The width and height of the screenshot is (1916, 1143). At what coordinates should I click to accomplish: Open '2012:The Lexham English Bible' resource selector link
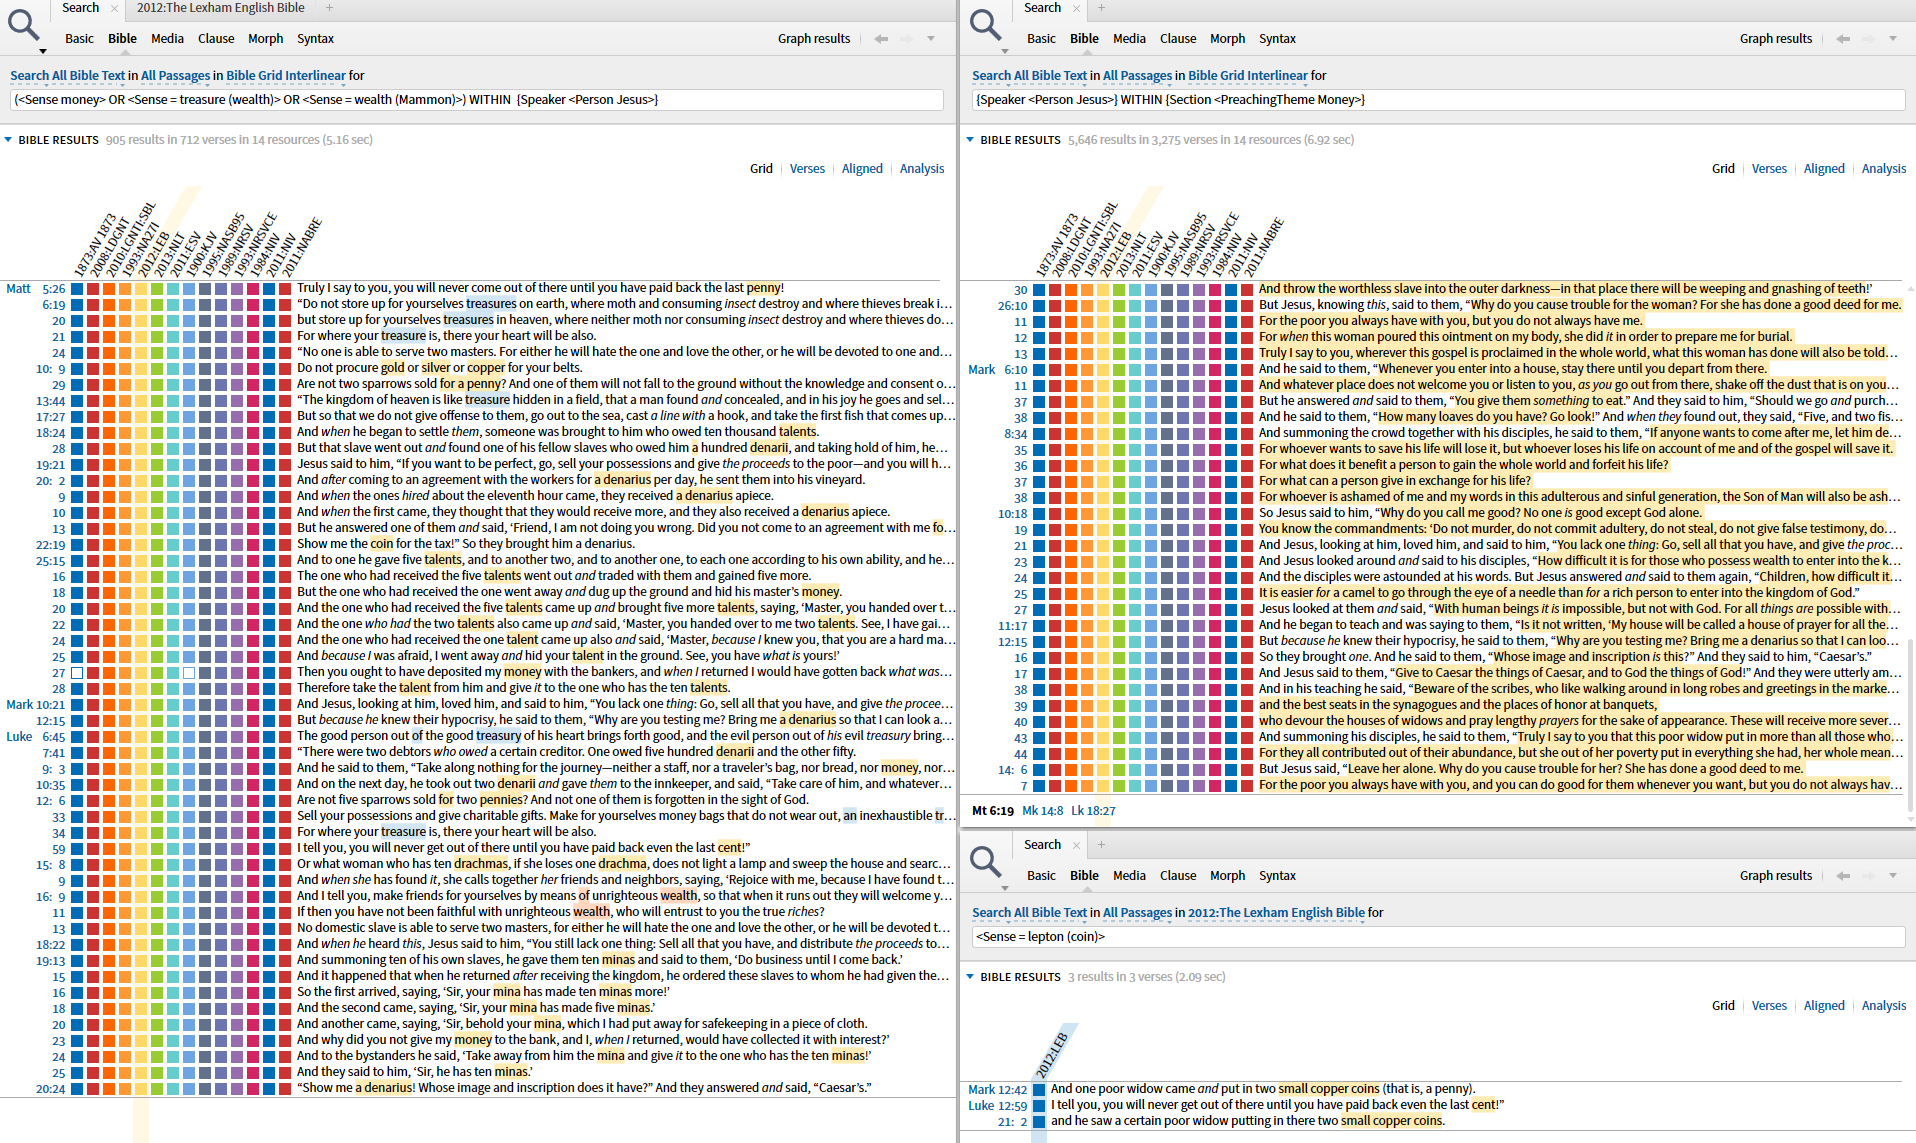(1276, 913)
